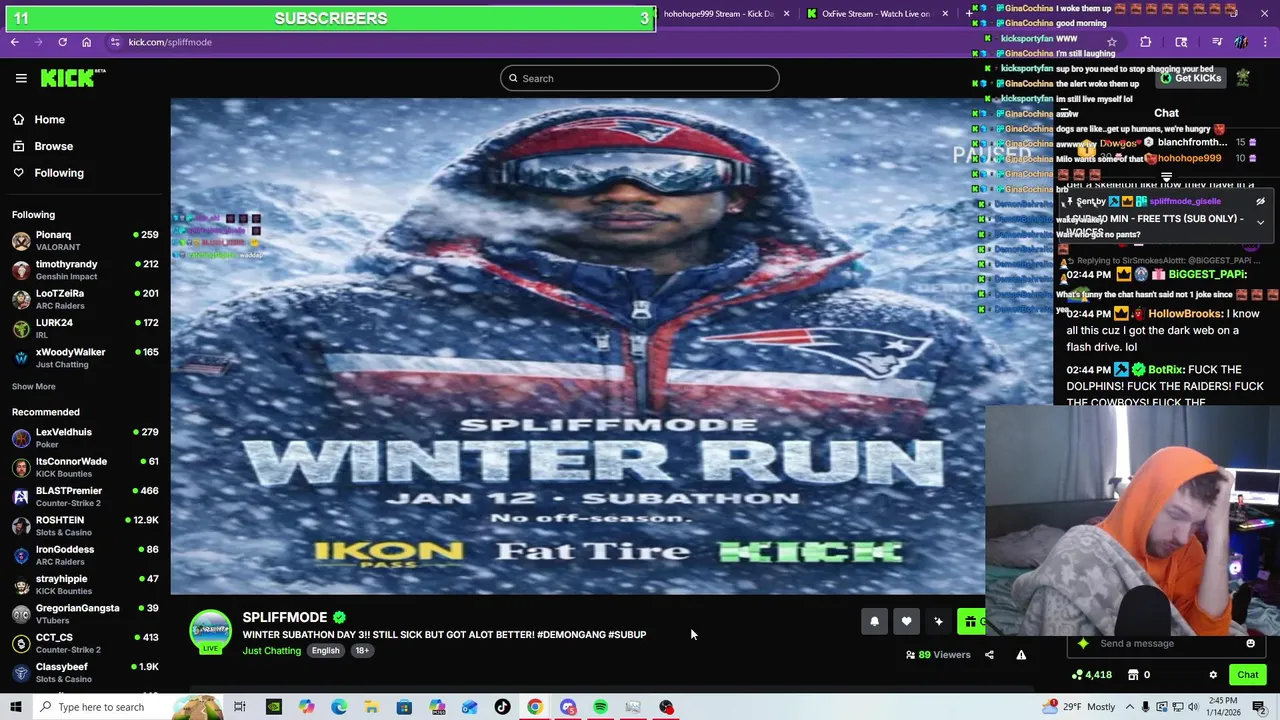
Task: Switch to hohohope999 Stream tab
Action: pos(718,14)
